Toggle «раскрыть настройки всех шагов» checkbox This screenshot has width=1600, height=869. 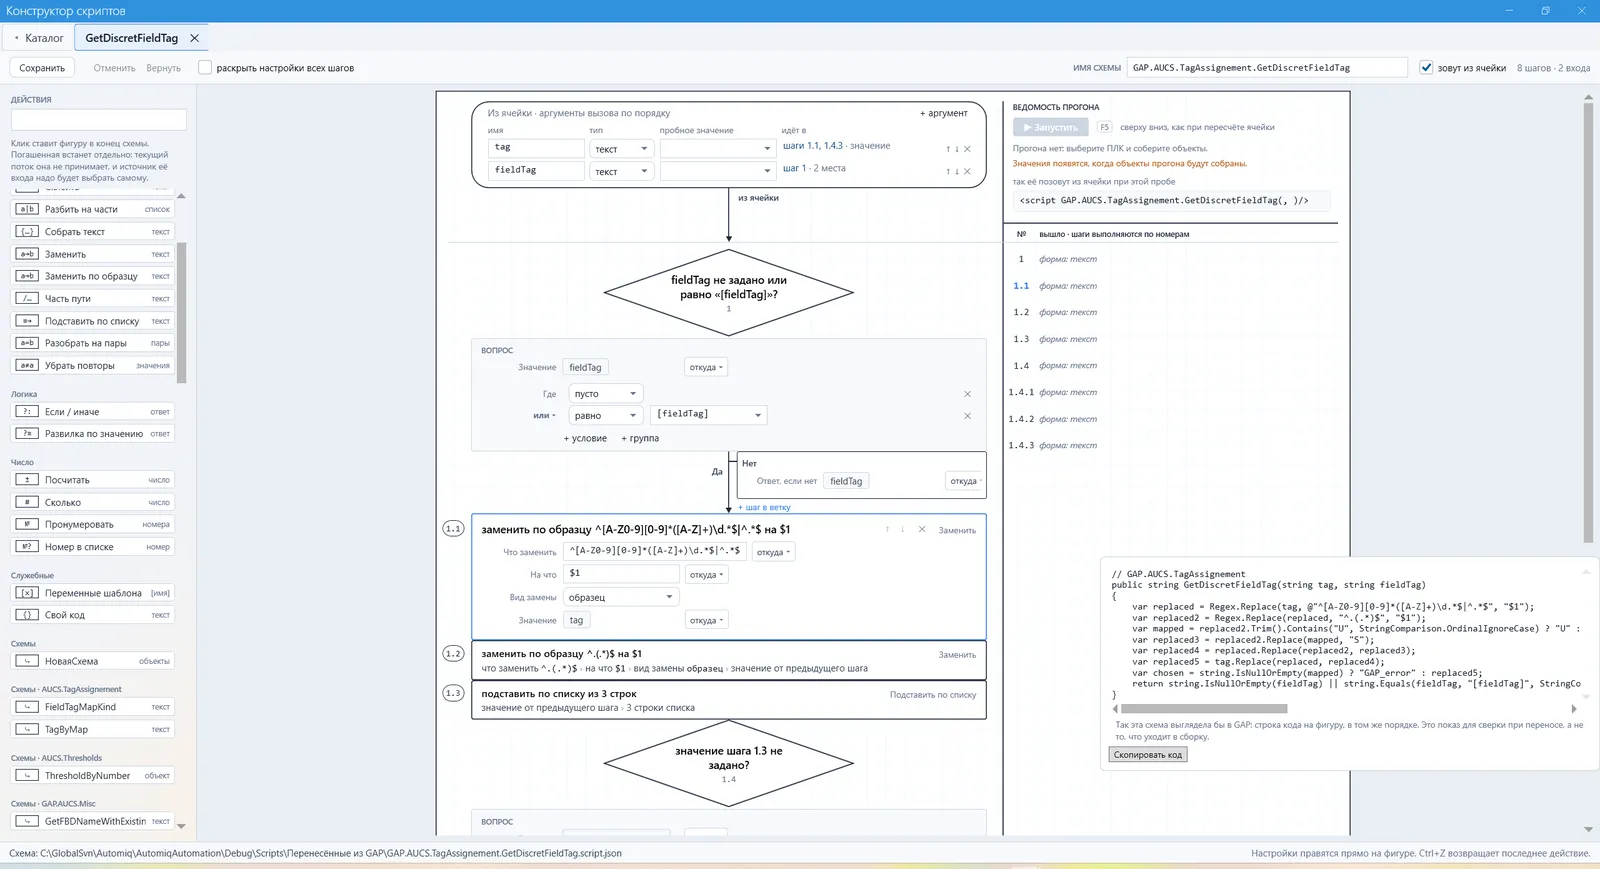tap(205, 68)
